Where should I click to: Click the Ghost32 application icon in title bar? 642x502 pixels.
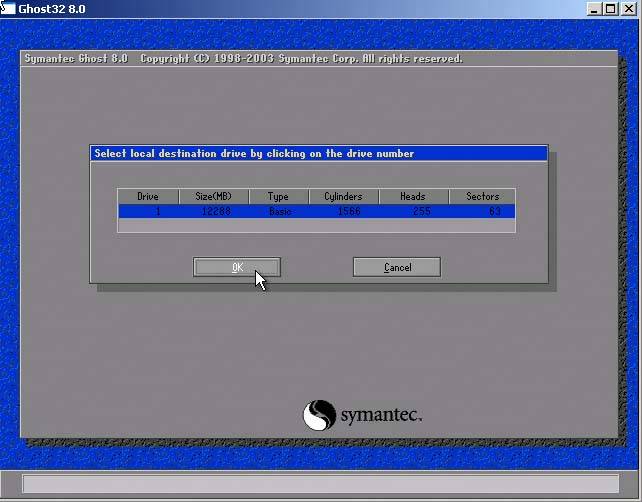click(9, 8)
